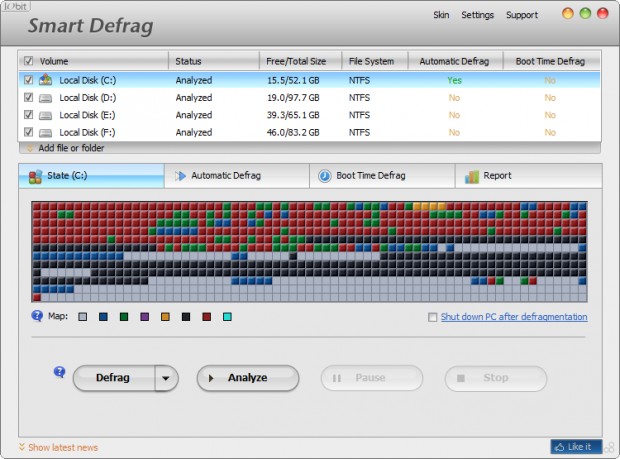Click the Local Disk (D:) drive icon

coord(45,98)
